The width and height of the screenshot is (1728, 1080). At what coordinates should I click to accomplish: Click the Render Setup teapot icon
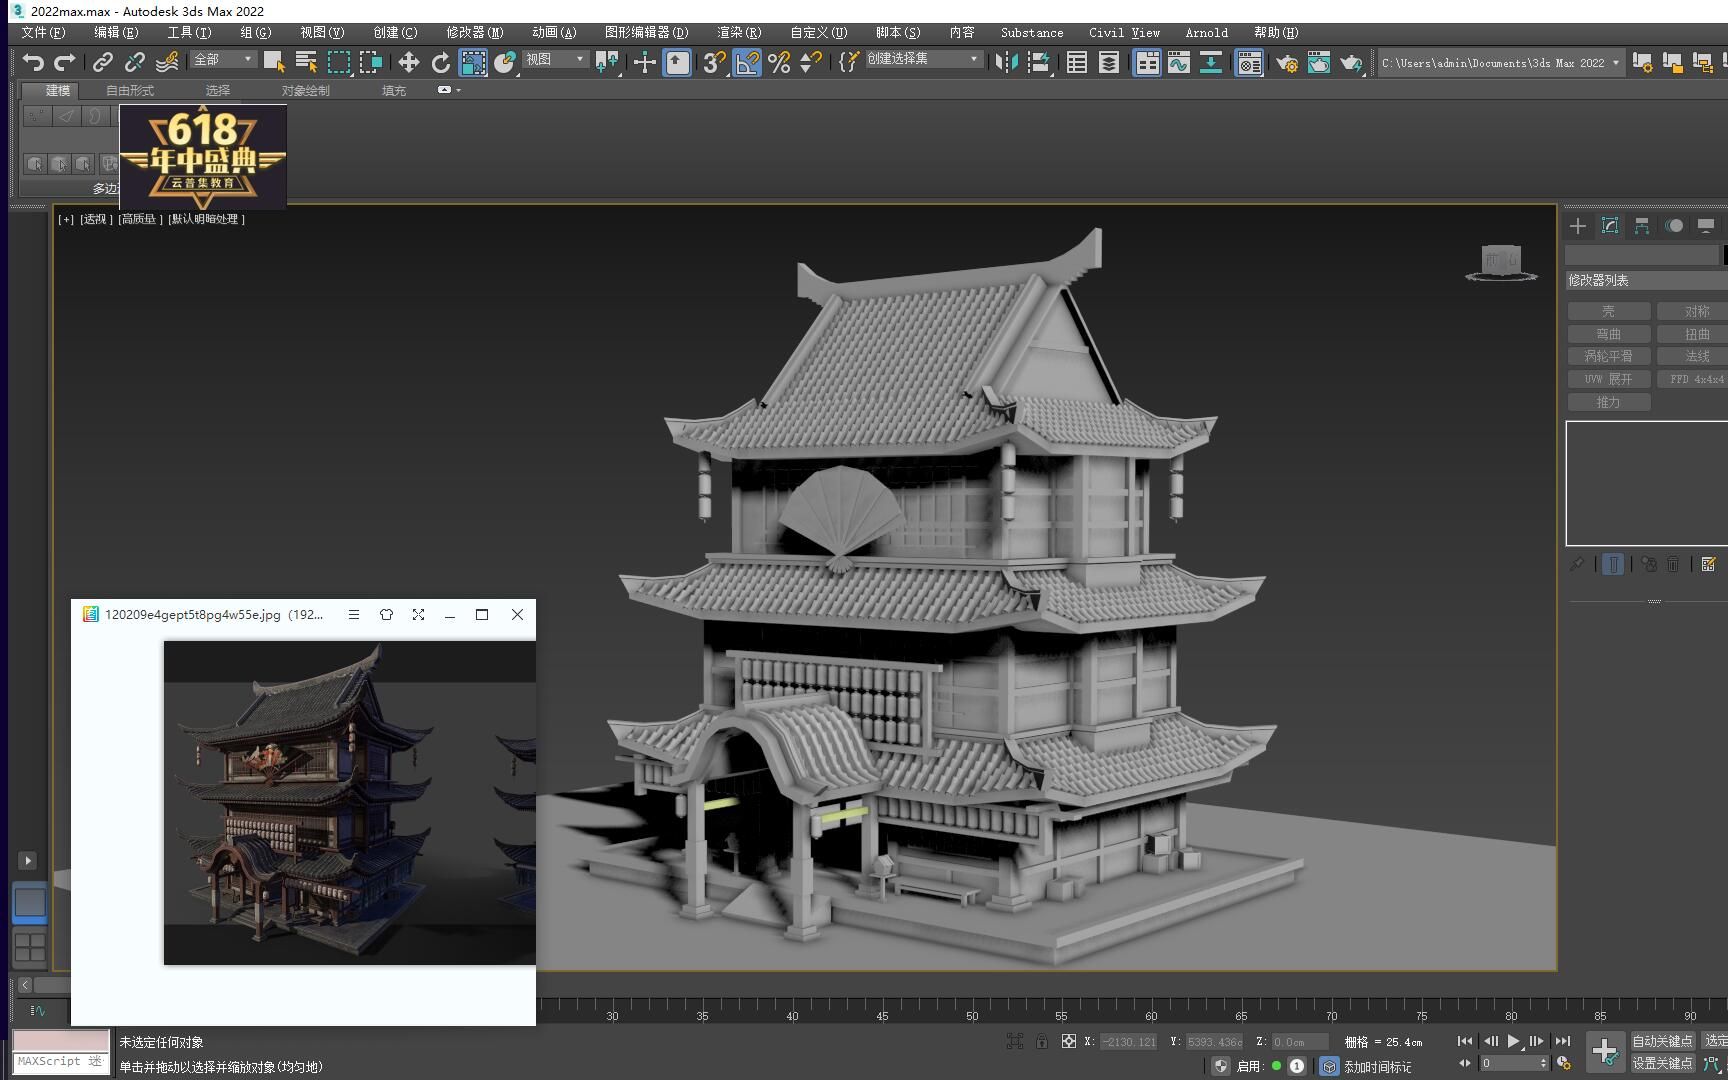(x=1289, y=62)
